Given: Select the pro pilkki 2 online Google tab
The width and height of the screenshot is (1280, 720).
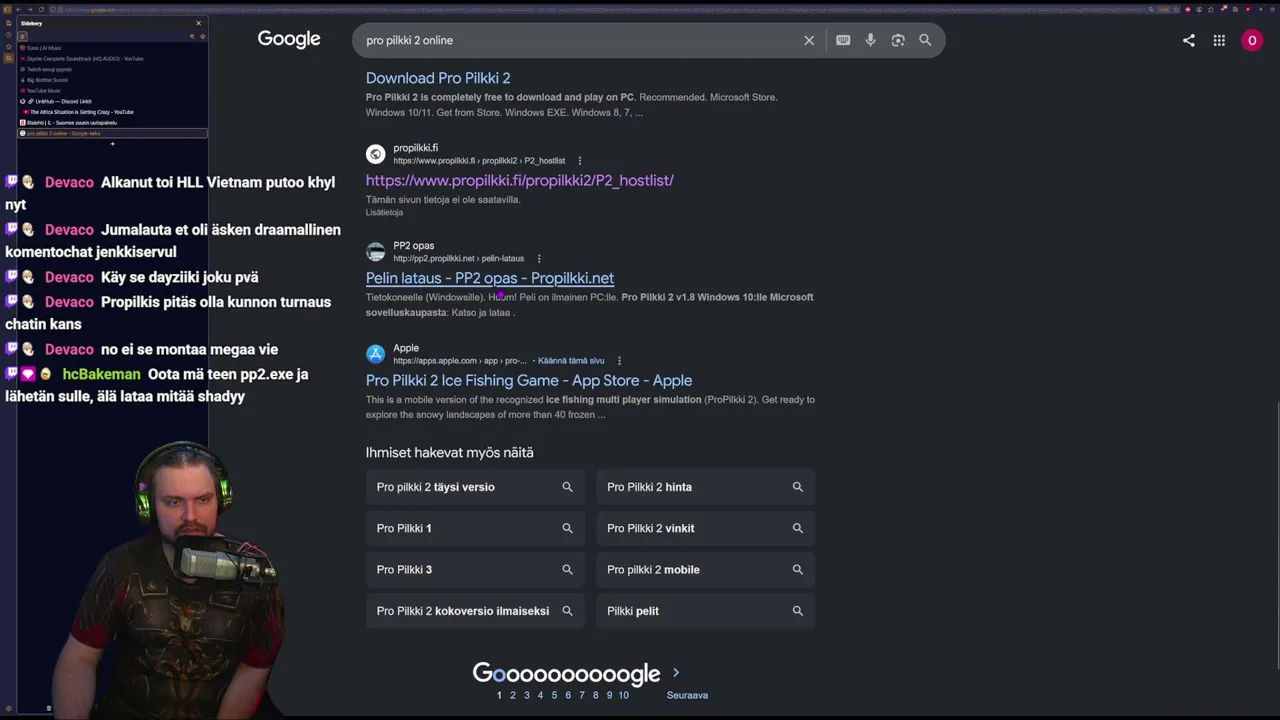Looking at the screenshot, I should point(113,133).
